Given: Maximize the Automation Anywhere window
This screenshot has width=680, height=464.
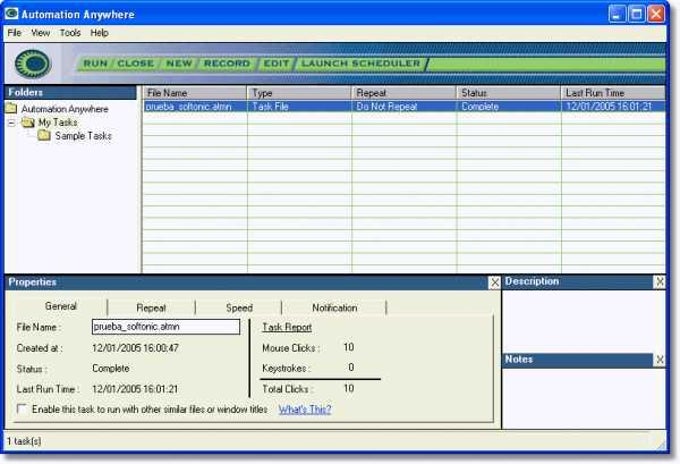Looking at the screenshot, I should pos(636,14).
